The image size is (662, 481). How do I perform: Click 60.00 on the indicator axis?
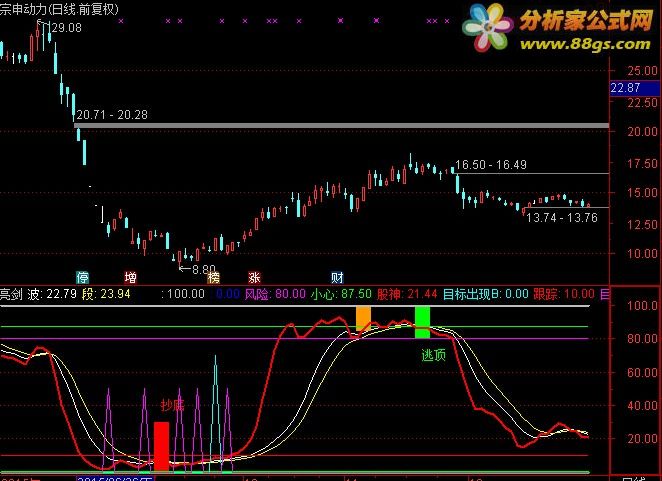[642, 372]
